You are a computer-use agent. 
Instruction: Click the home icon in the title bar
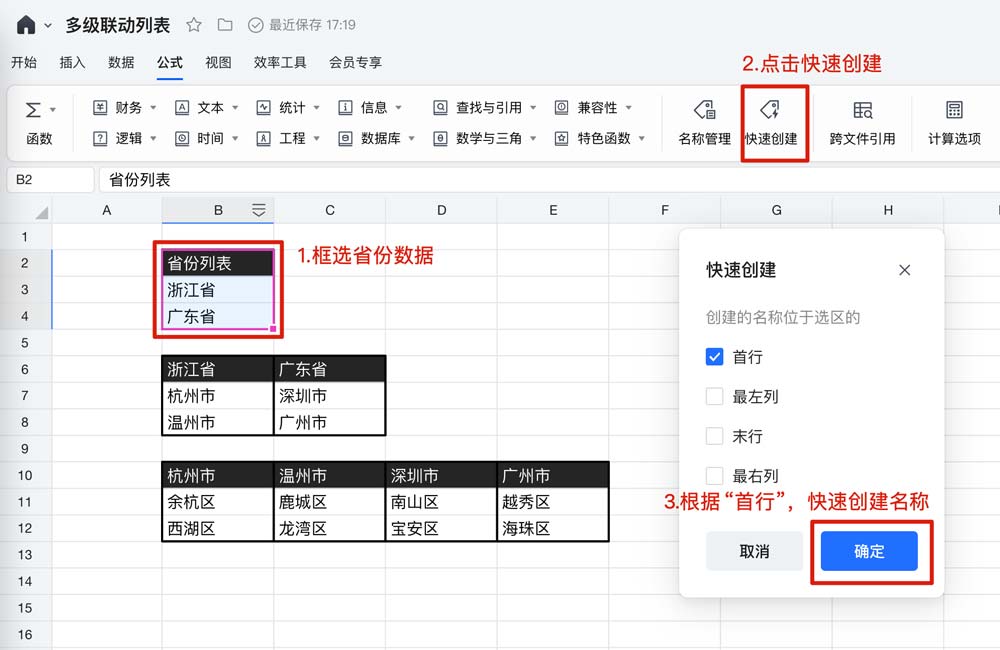coord(26,25)
